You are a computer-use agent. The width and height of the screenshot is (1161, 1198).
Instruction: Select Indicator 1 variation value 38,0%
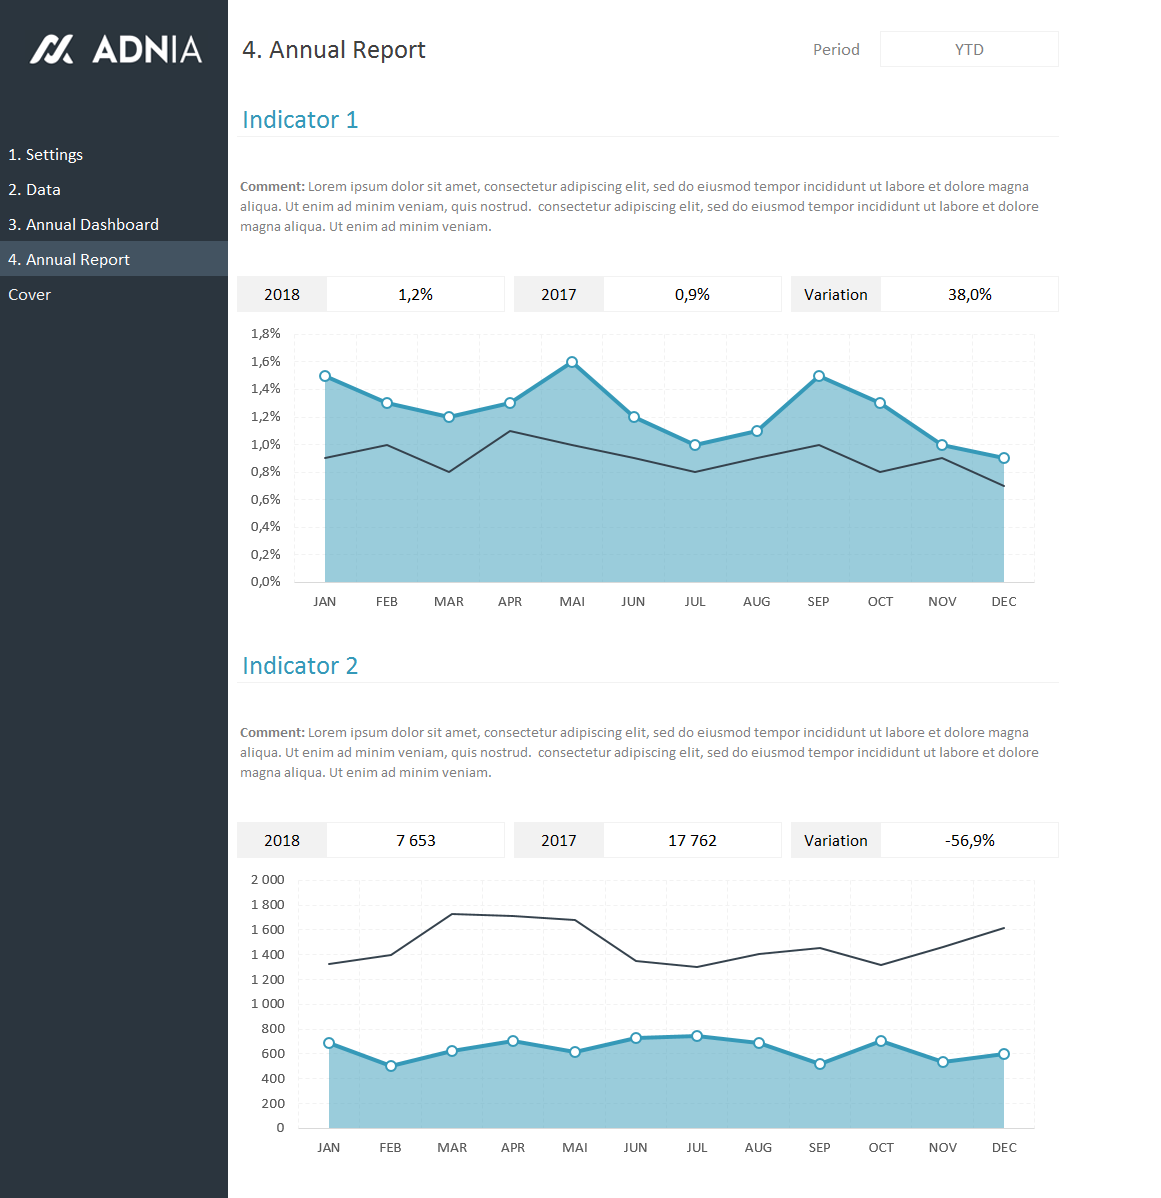click(969, 295)
